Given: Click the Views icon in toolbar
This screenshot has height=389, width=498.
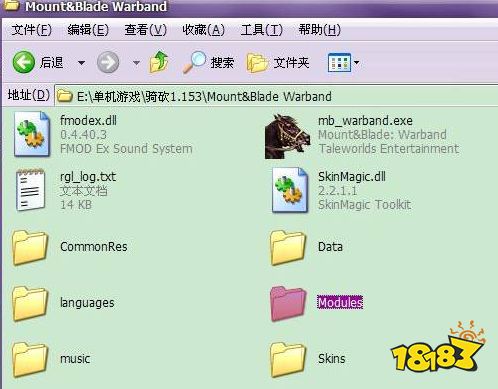Looking at the screenshot, I should pyautogui.click(x=339, y=62).
